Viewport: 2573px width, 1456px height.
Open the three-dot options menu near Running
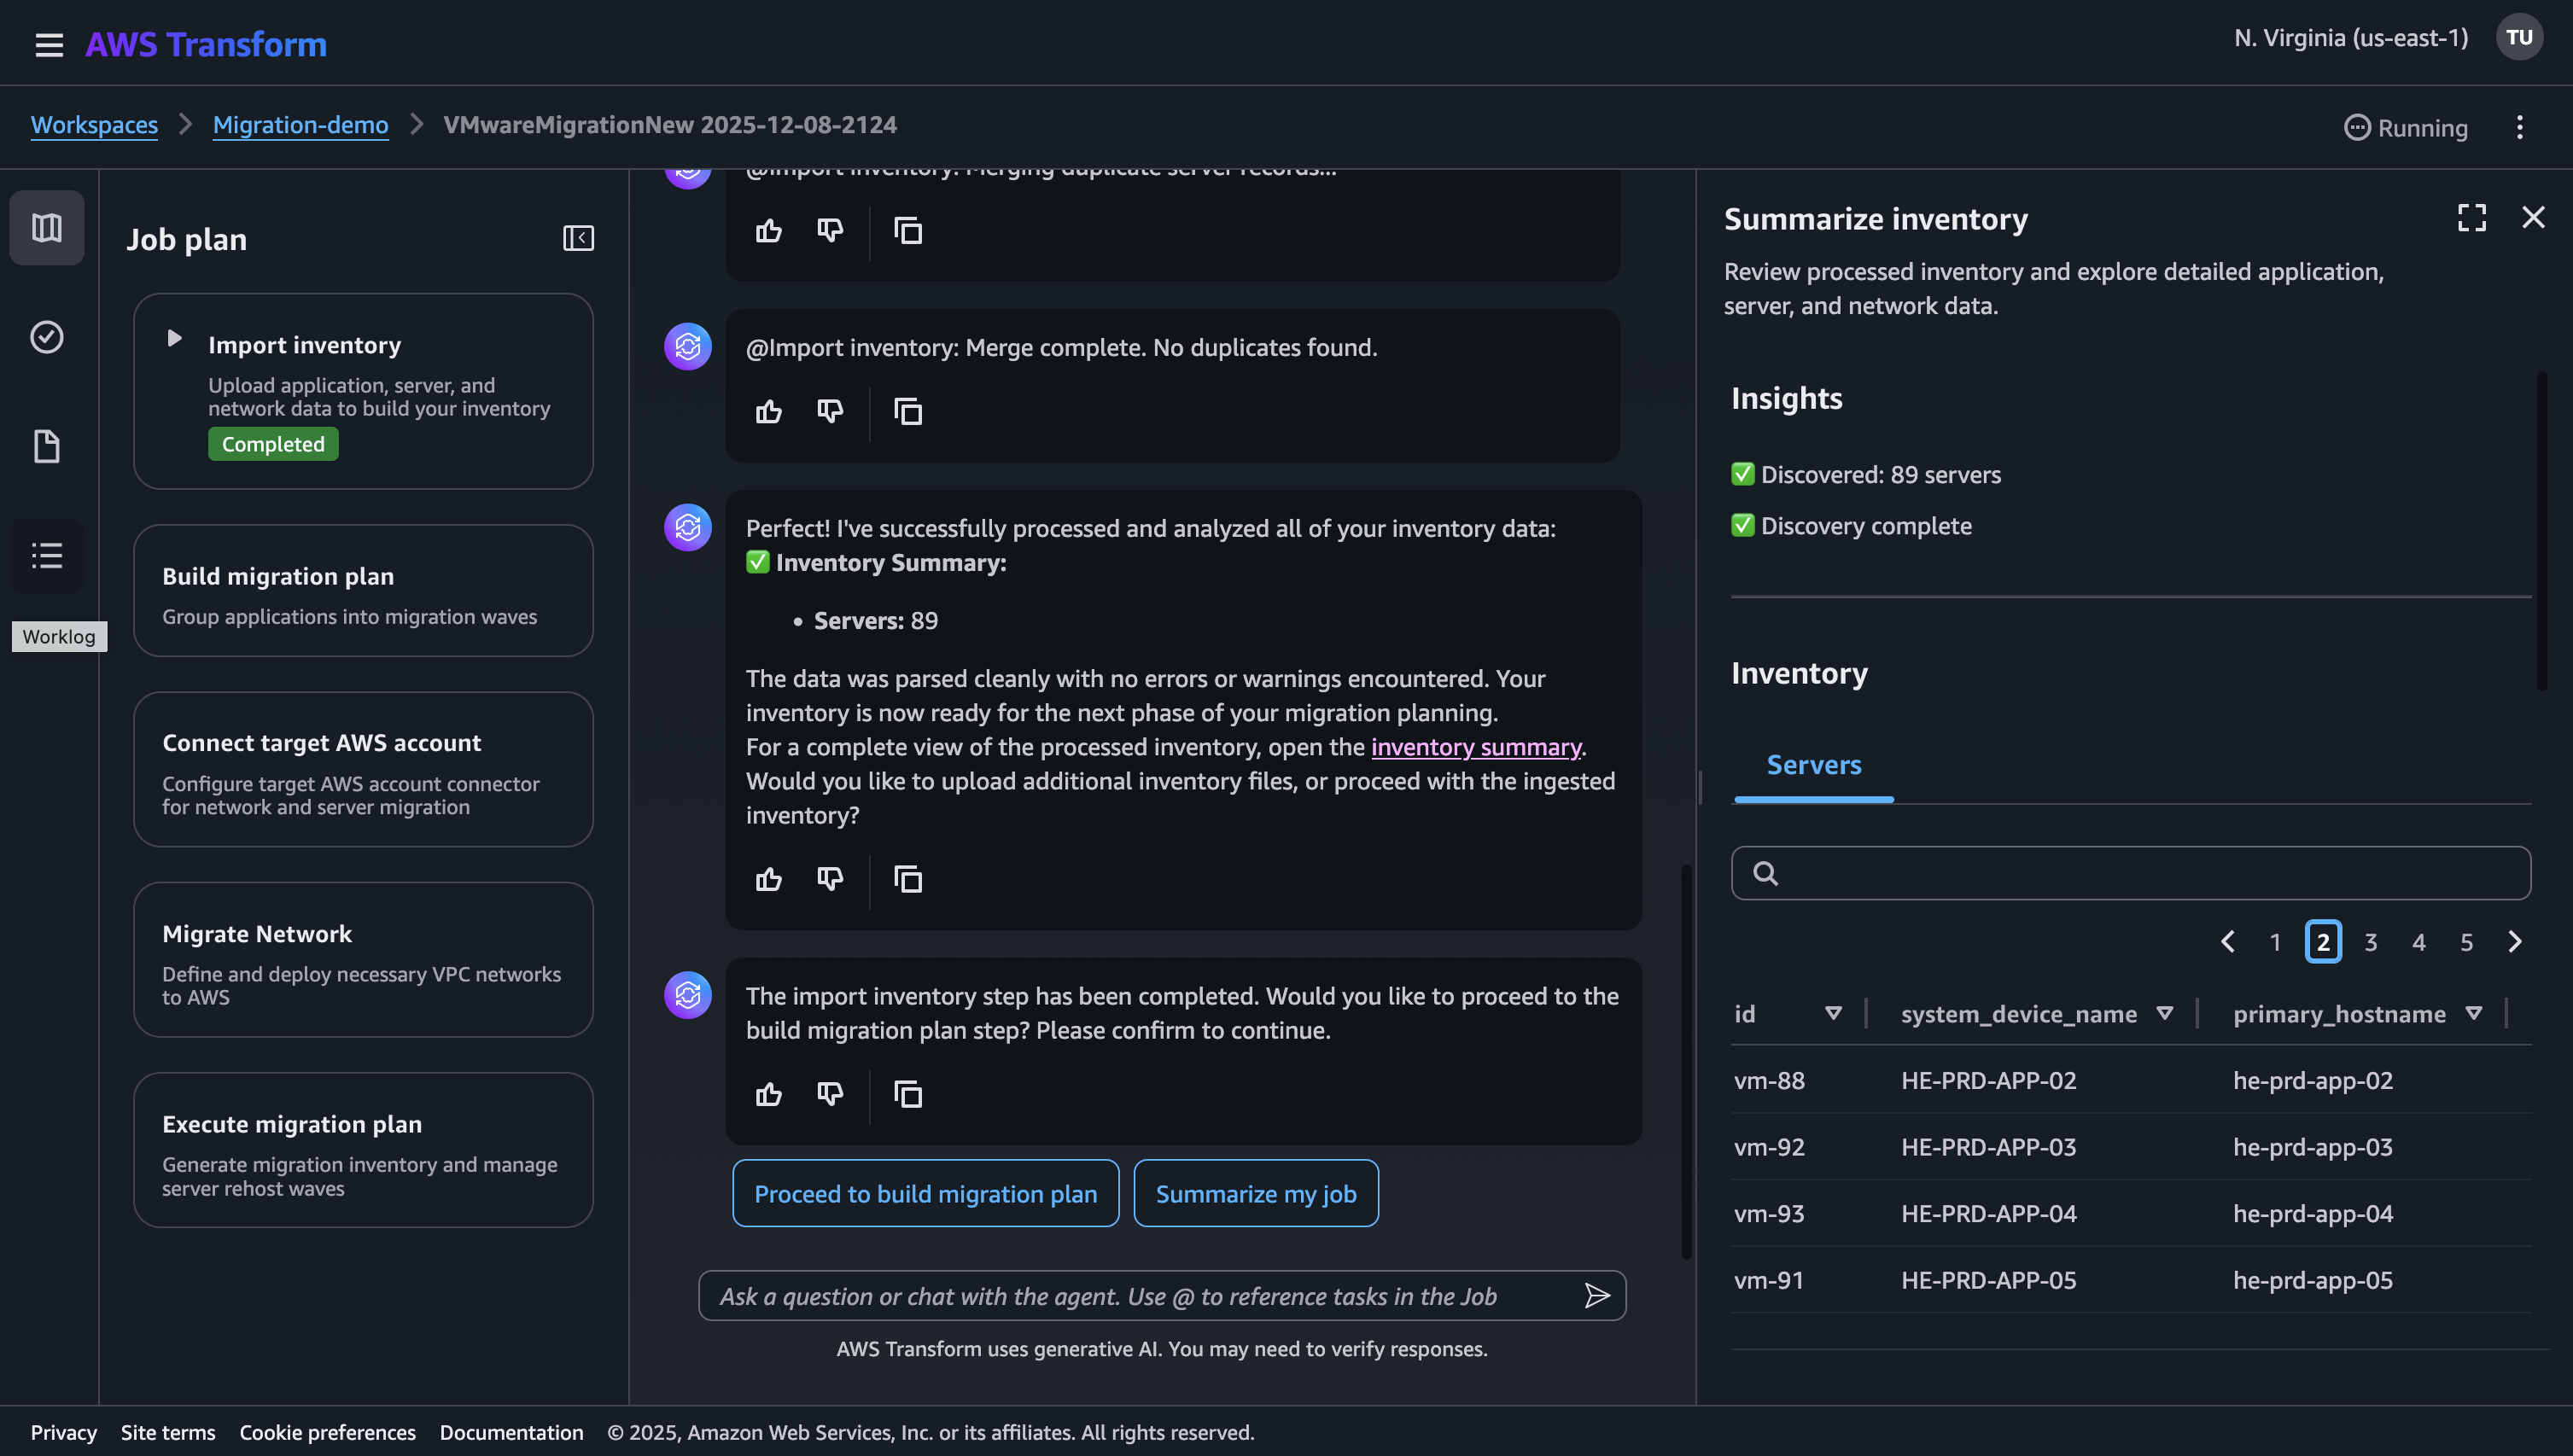coord(2519,127)
